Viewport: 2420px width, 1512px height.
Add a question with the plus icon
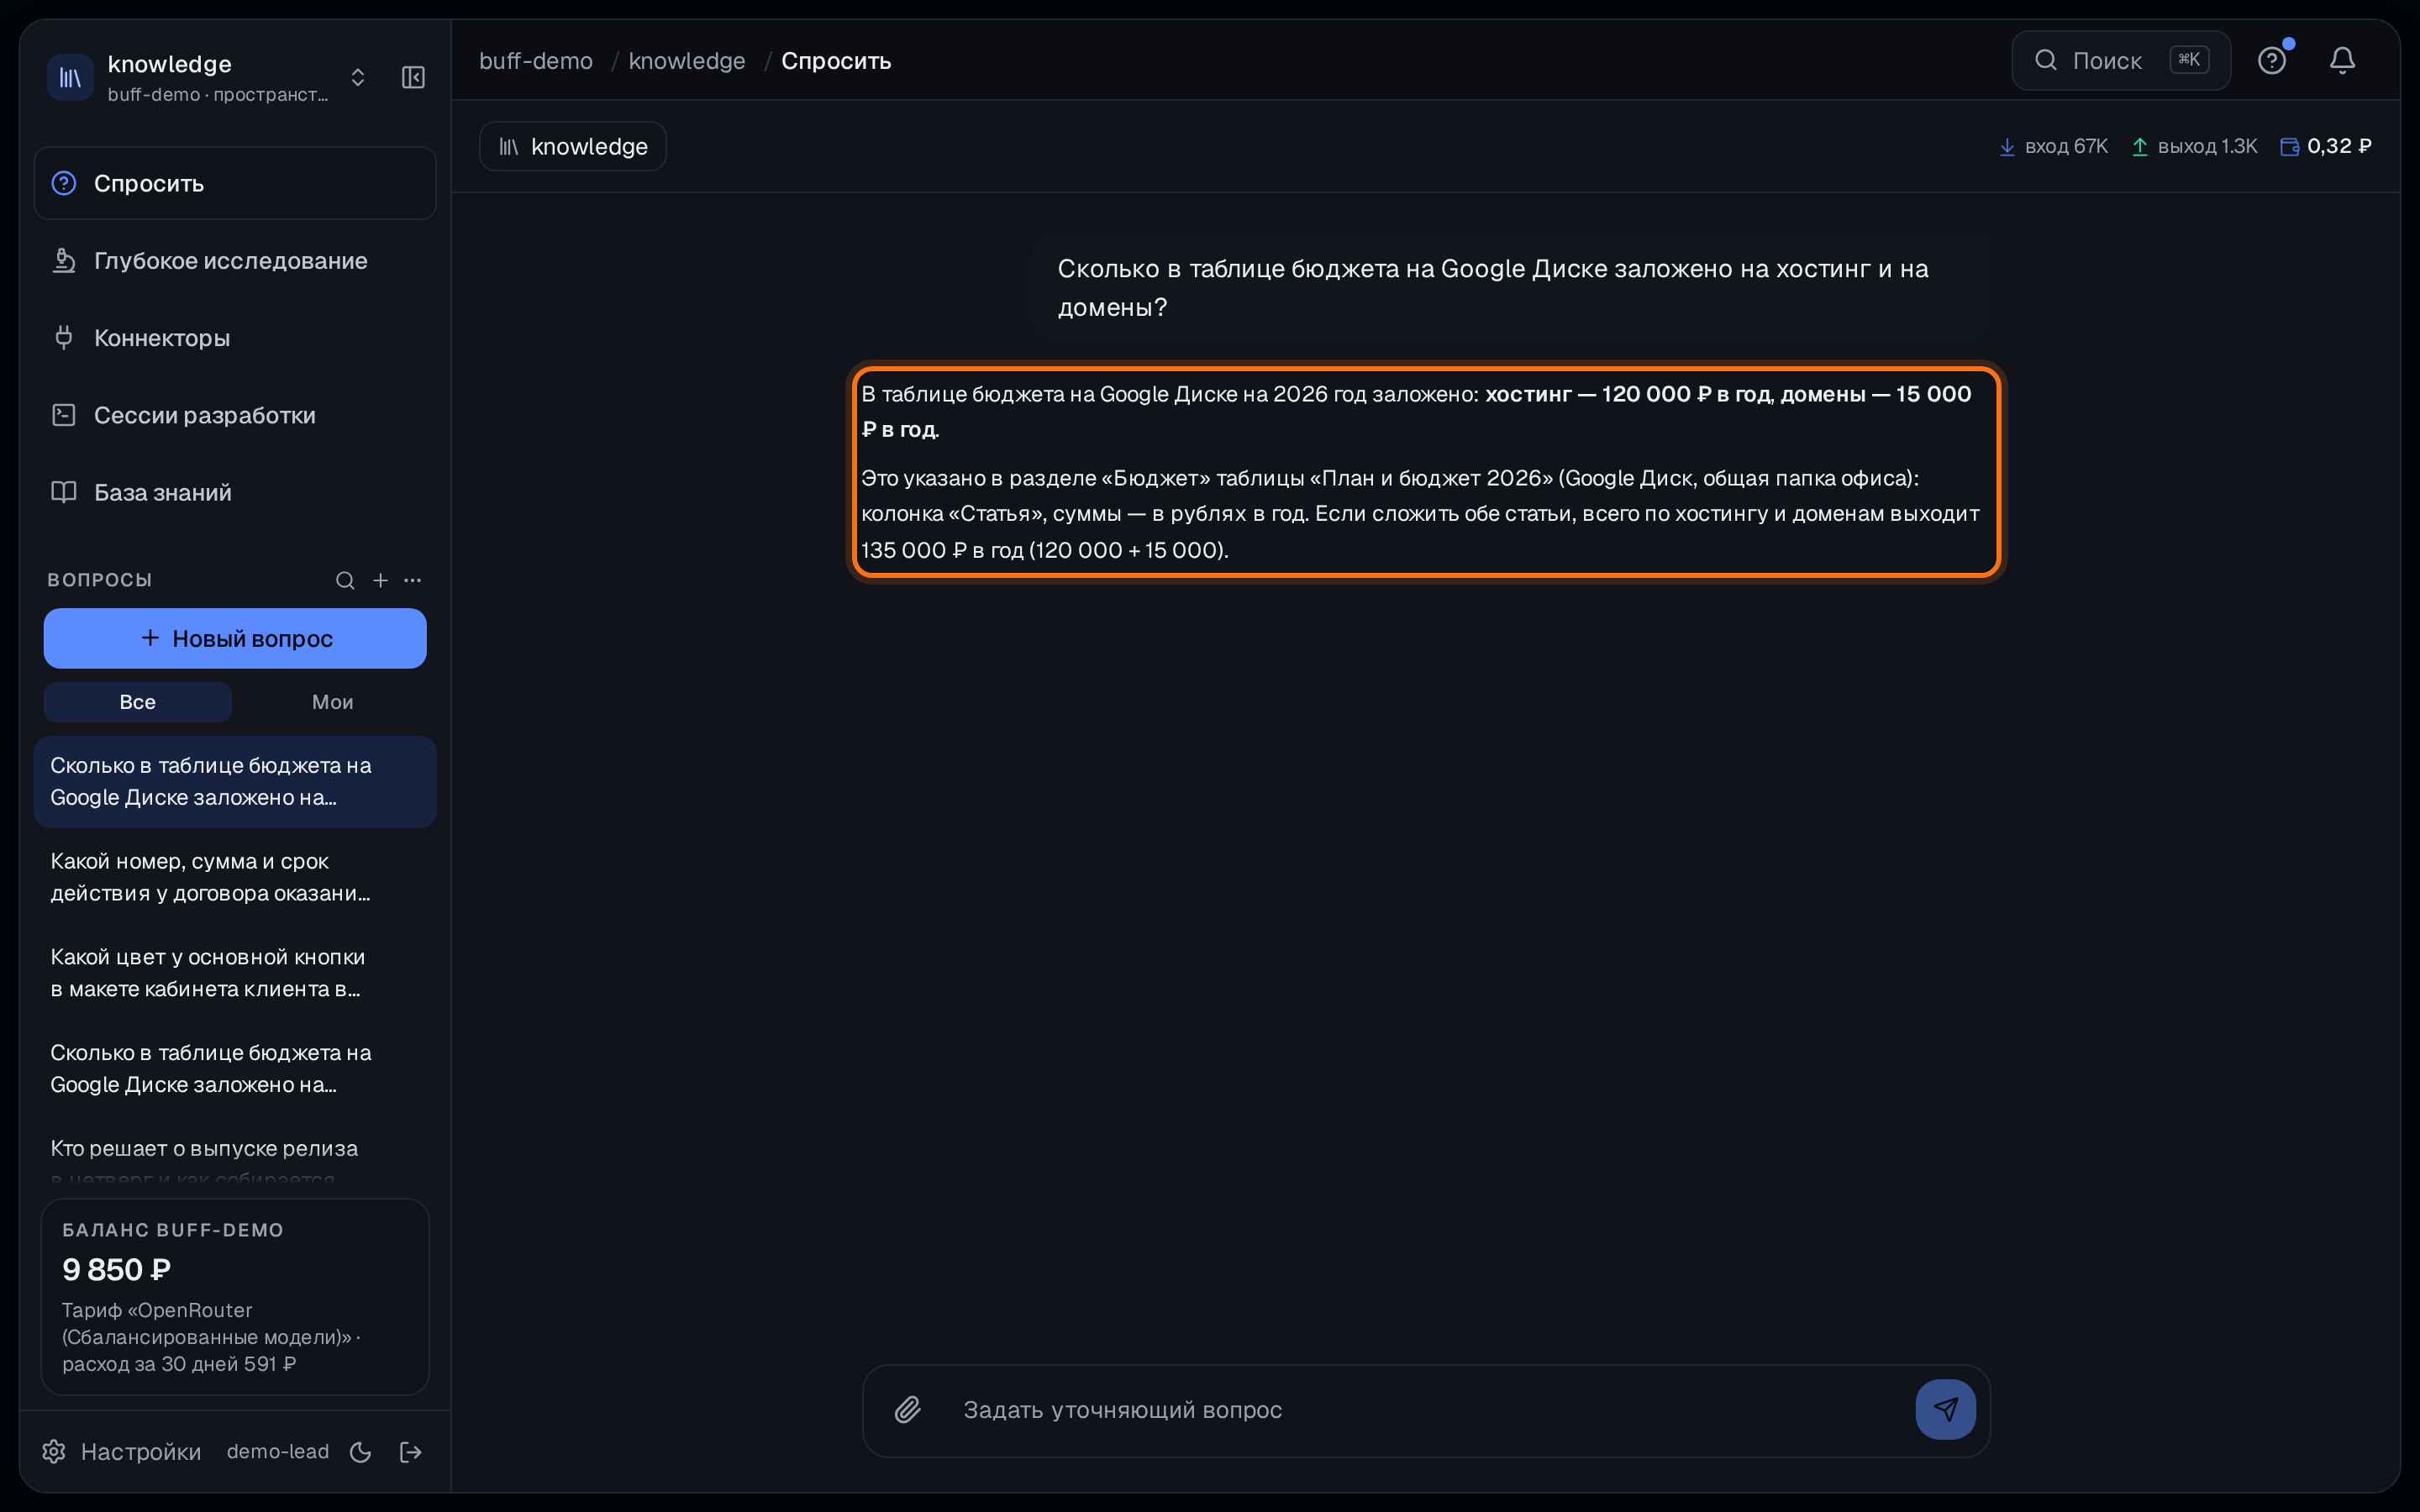(x=380, y=580)
